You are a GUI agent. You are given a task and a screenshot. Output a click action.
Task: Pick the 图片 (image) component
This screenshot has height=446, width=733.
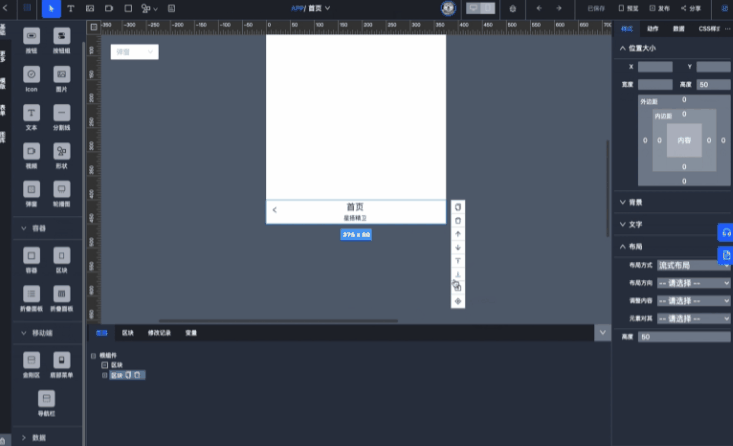point(61,78)
